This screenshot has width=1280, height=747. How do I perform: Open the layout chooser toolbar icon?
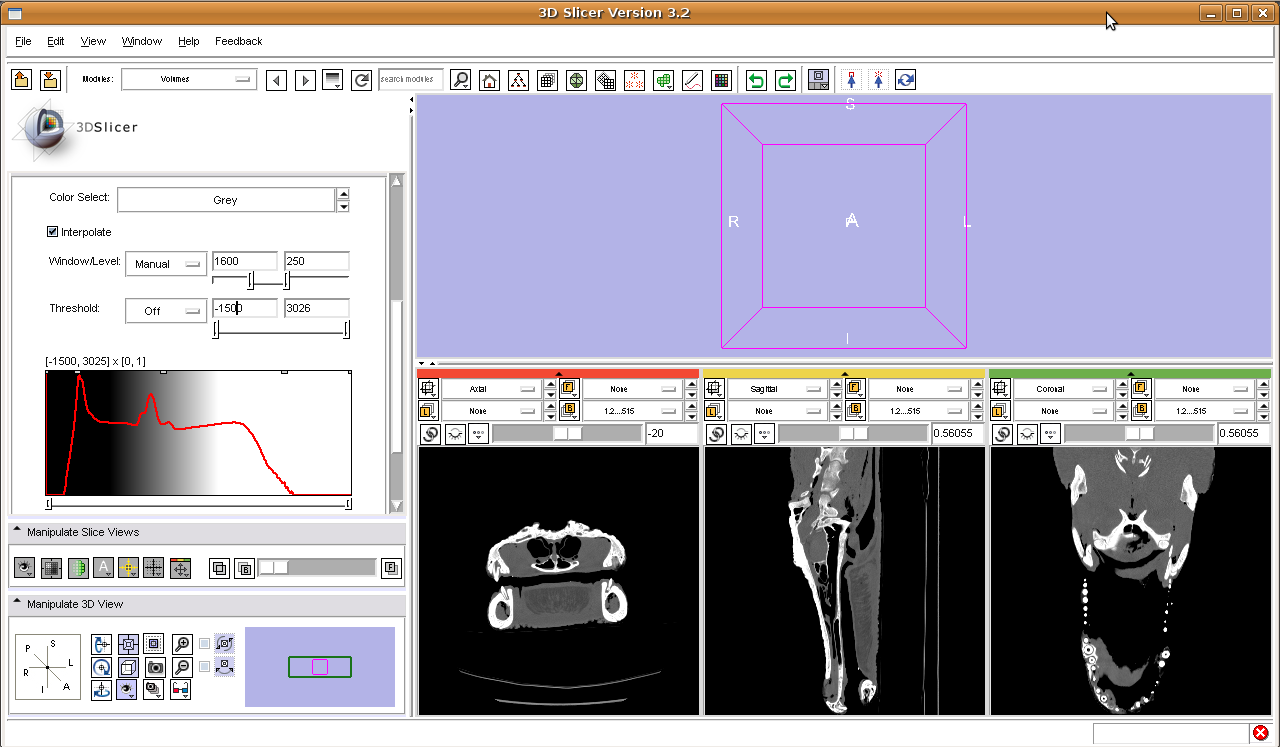click(819, 80)
